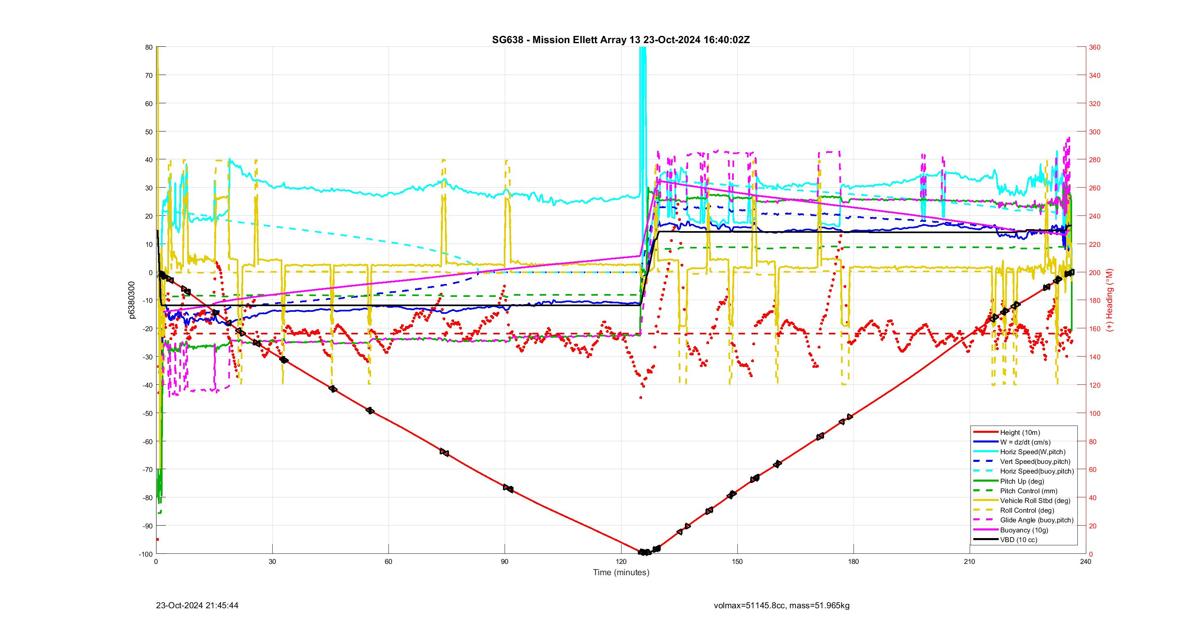The height and width of the screenshot is (622, 1200).
Task: Click the x-axis tick label '150'
Action: (737, 562)
